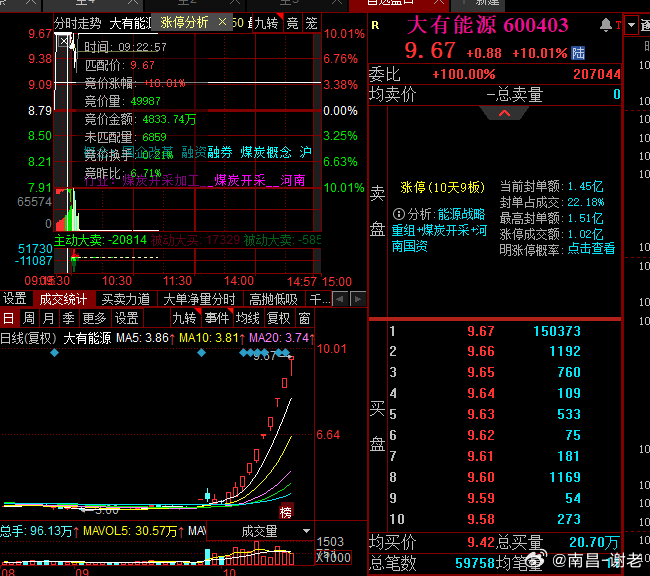Toggle 复权 price adjustment
Screen dimensions: 650x576
pyautogui.click(x=279, y=318)
